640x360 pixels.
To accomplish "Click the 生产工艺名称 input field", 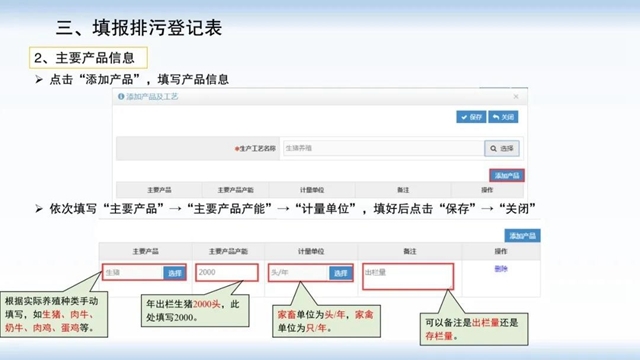I will pyautogui.click(x=383, y=148).
